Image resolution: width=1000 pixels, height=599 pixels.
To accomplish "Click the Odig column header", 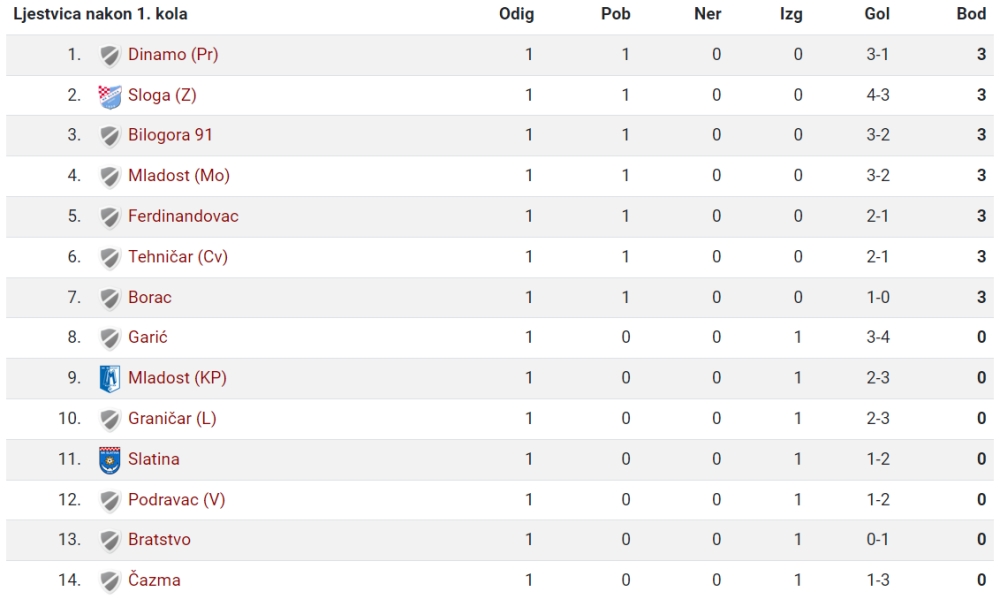I will 517,14.
